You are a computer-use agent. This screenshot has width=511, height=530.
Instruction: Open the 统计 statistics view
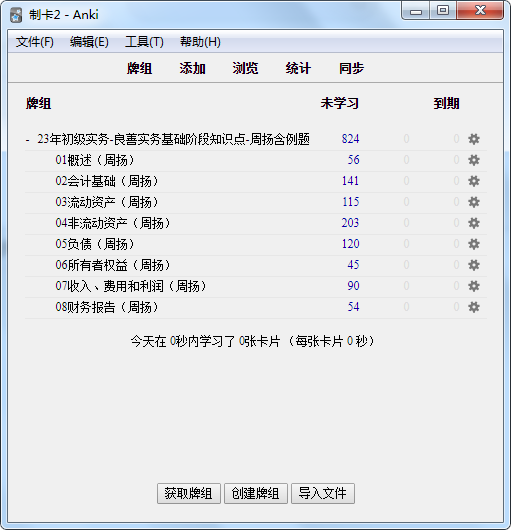click(298, 68)
